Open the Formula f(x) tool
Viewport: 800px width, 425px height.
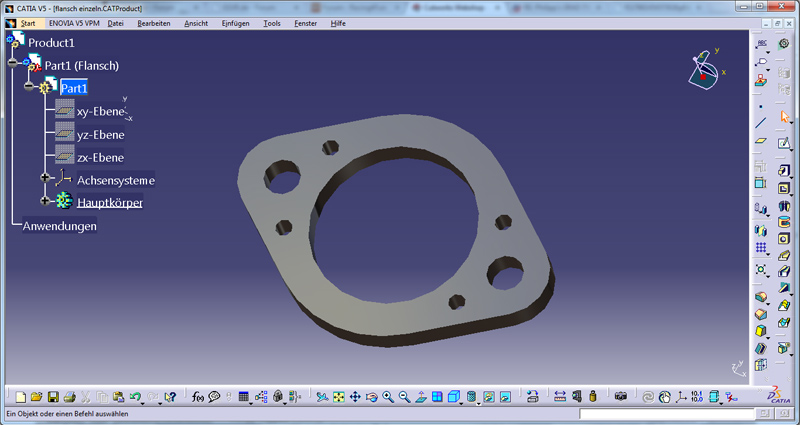[x=197, y=397]
